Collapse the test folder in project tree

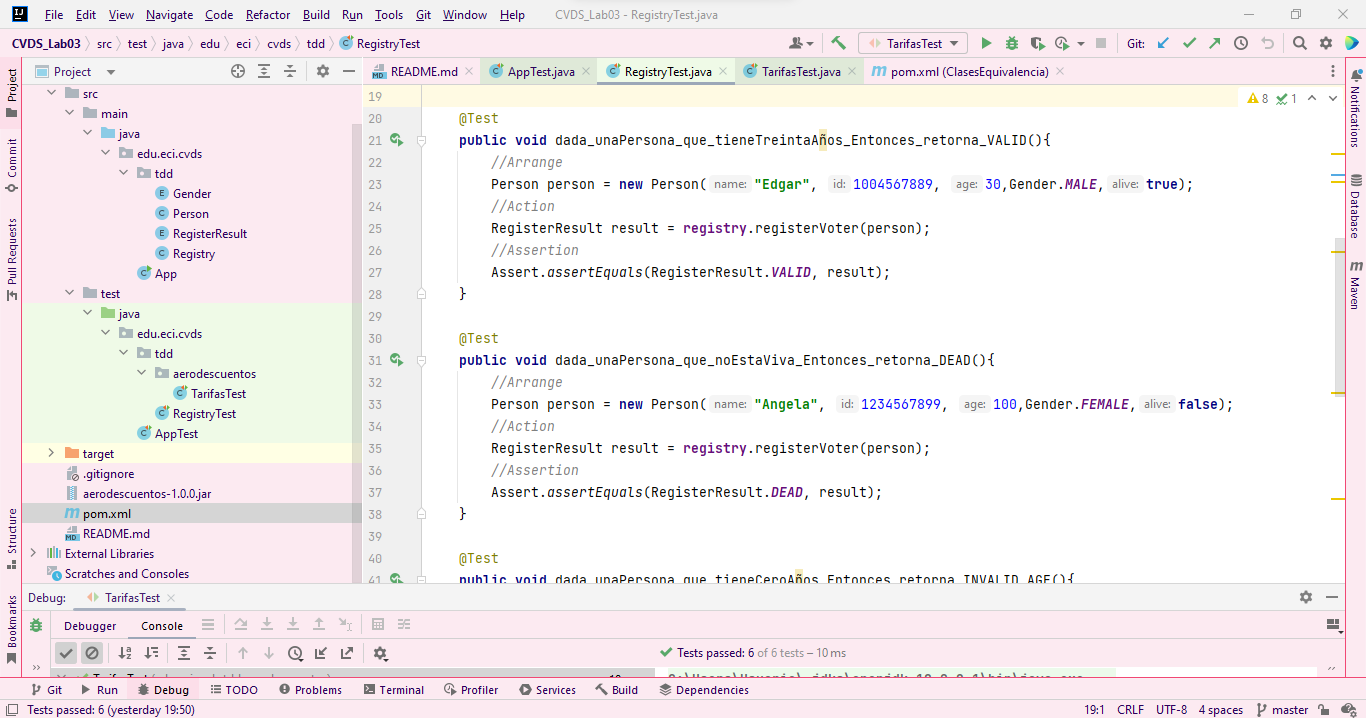click(69, 293)
